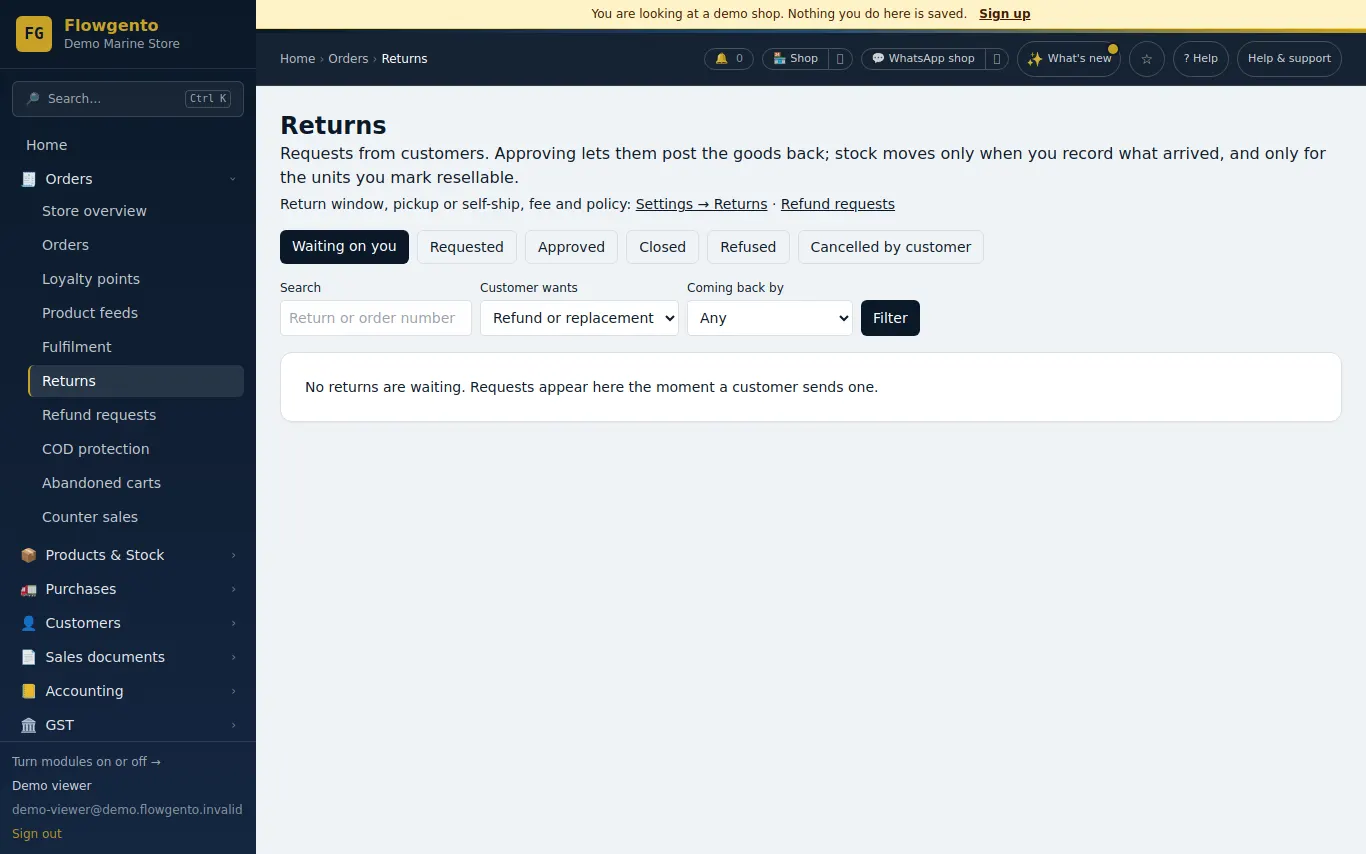
Task: Switch to the Closed tab
Action: click(x=662, y=247)
